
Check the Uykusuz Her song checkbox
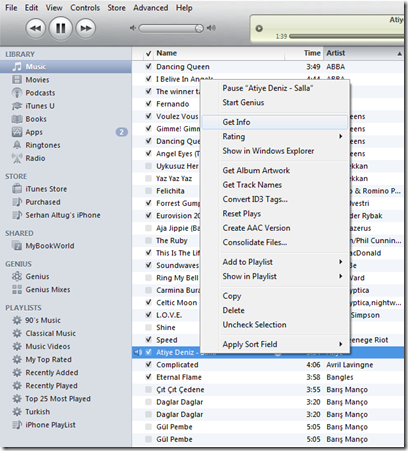click(149, 166)
